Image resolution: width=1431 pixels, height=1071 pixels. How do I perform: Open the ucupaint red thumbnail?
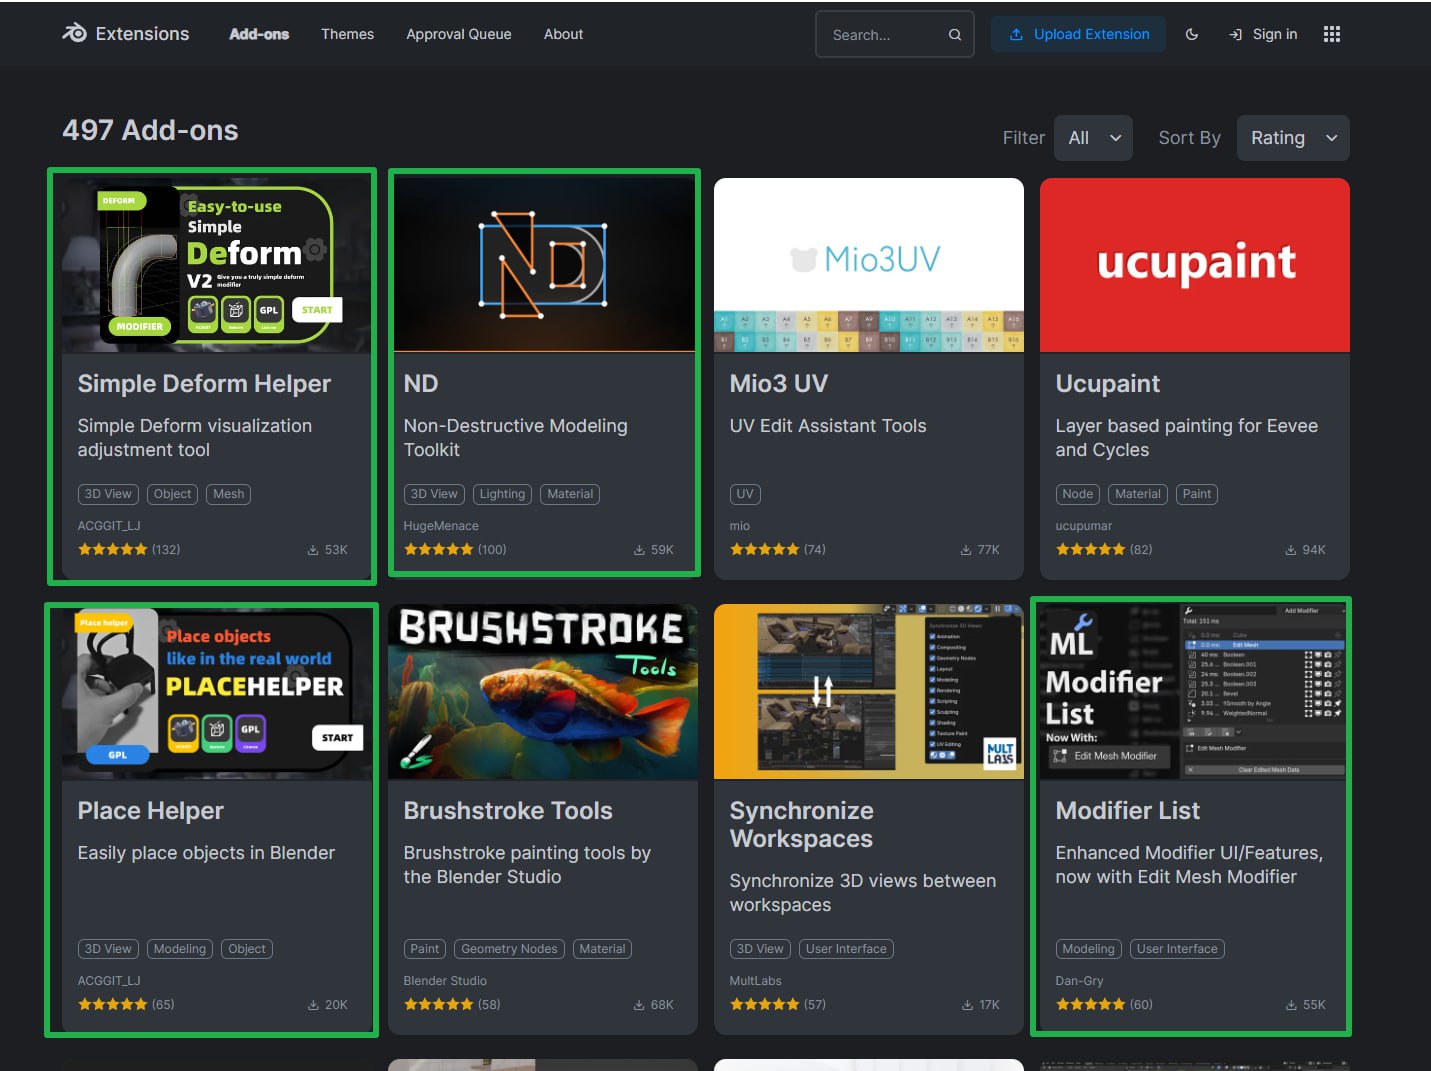point(1195,265)
